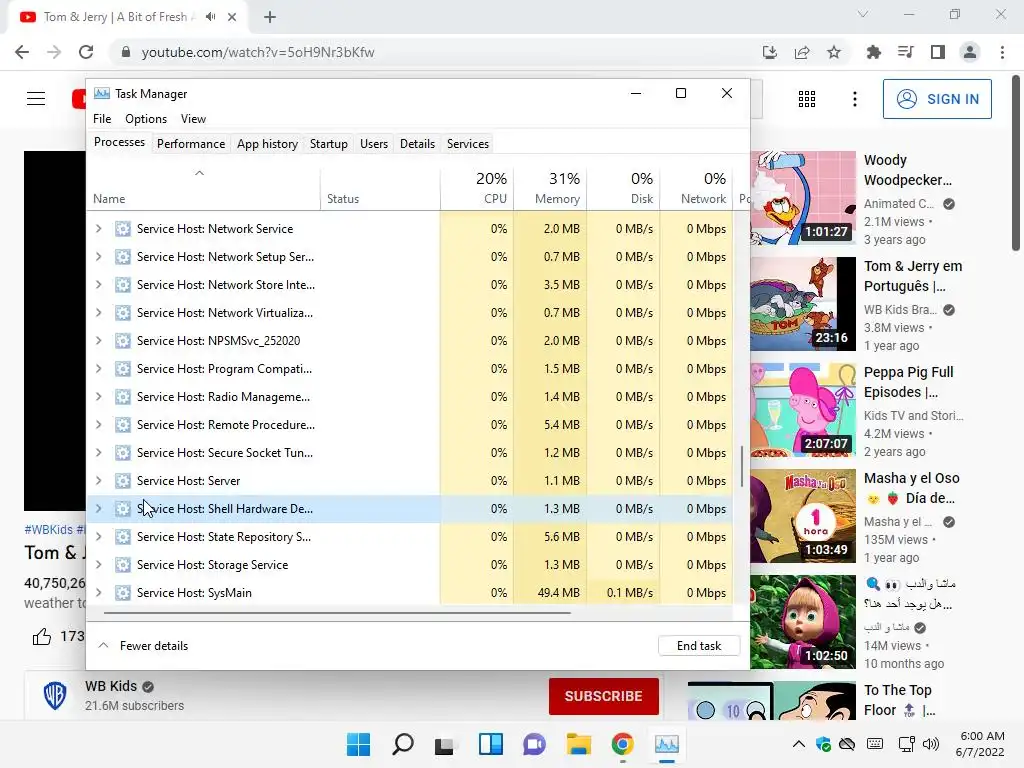1024x768 pixels.
Task: Open Chrome media controls icon
Action: [906, 52]
